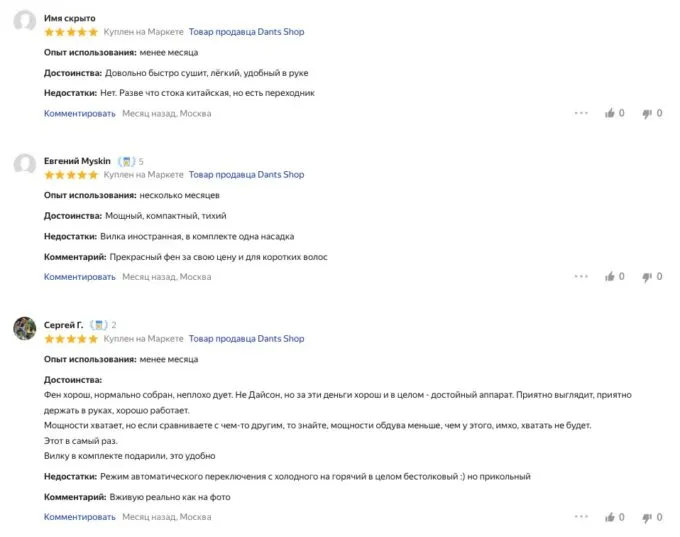Click the badge icon next to Евгений Myskin
The height and width of the screenshot is (537, 680).
[x=126, y=161]
